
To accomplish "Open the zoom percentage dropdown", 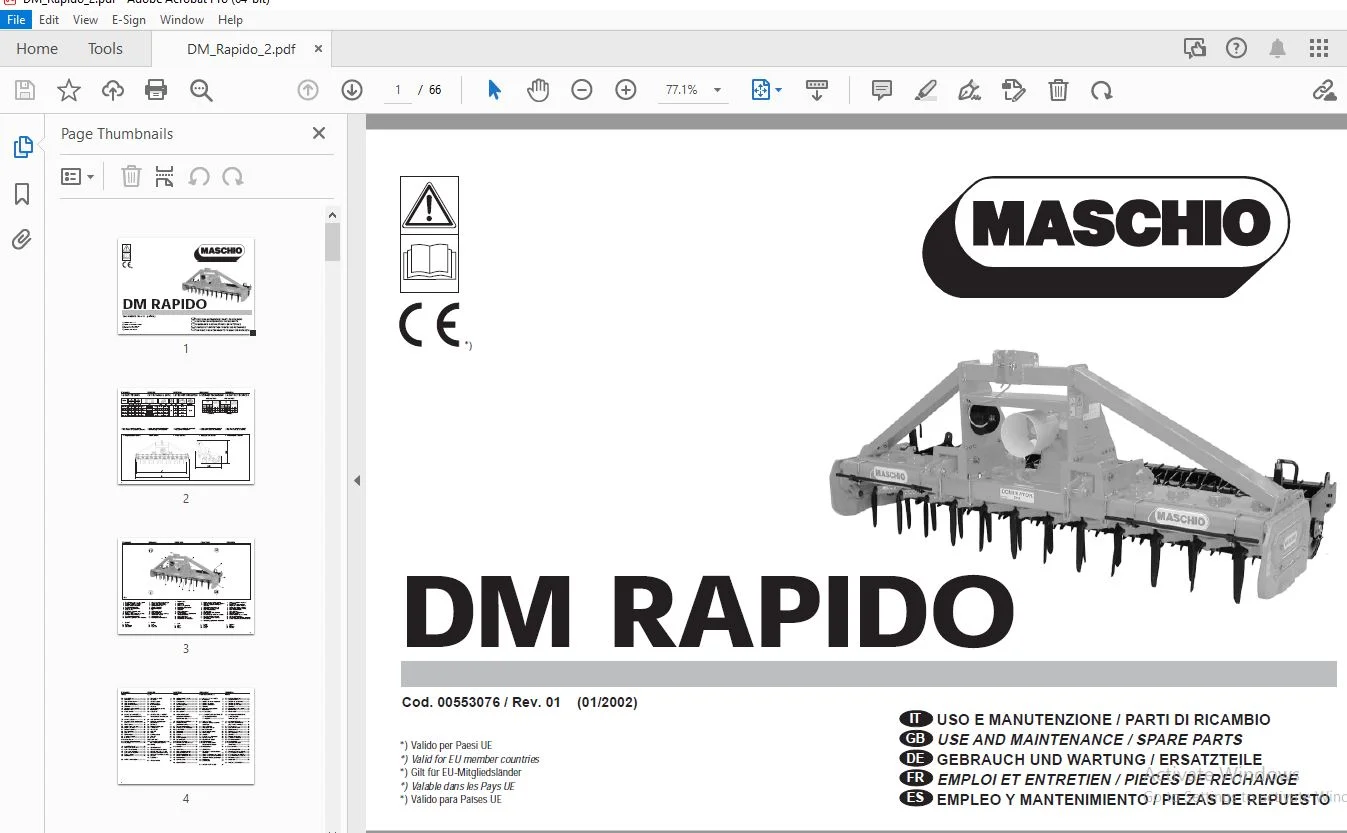I will [717, 90].
